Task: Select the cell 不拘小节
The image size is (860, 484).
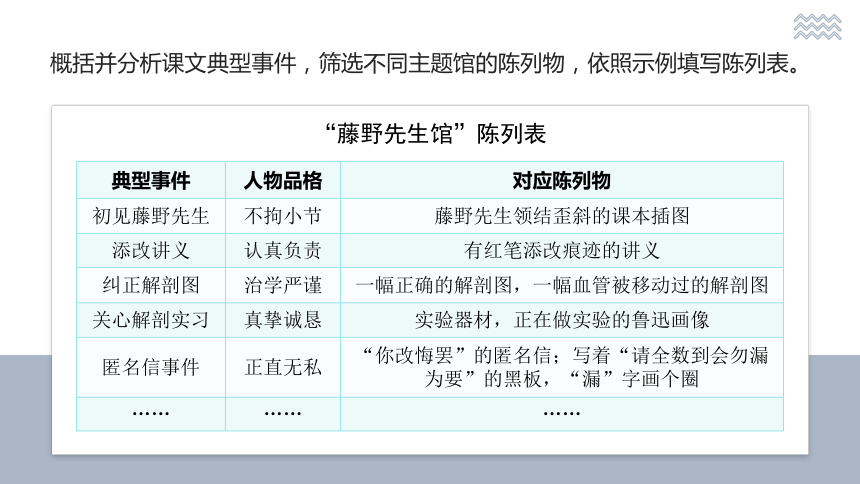Action: (283, 216)
